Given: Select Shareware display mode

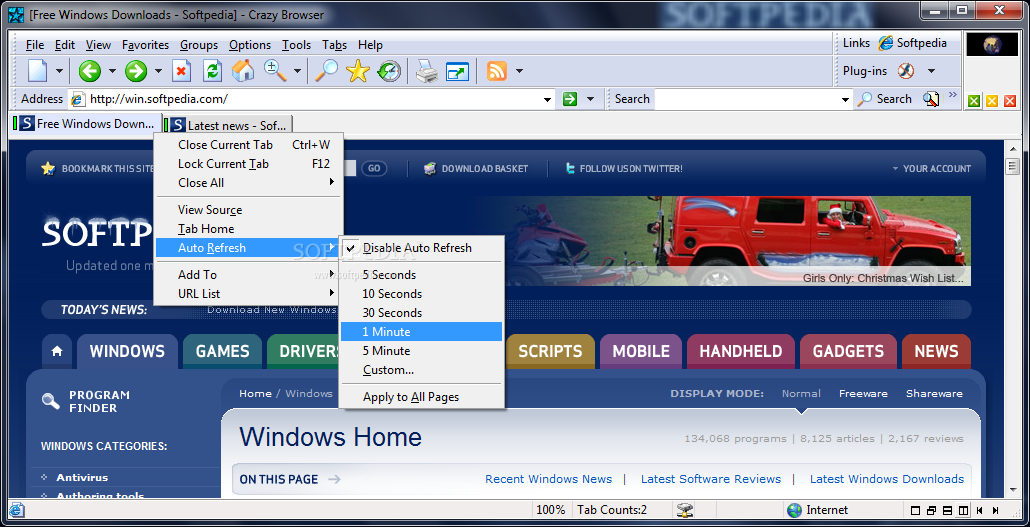Looking at the screenshot, I should point(934,394).
